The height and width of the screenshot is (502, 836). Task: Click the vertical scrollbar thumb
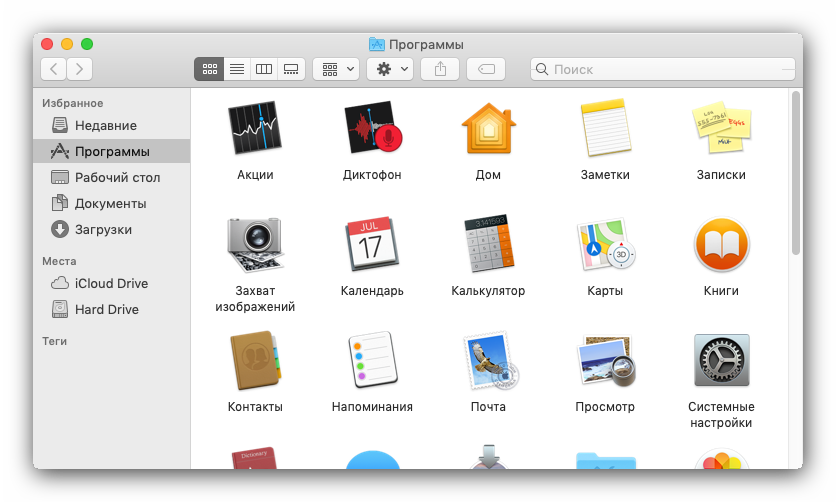(x=795, y=173)
